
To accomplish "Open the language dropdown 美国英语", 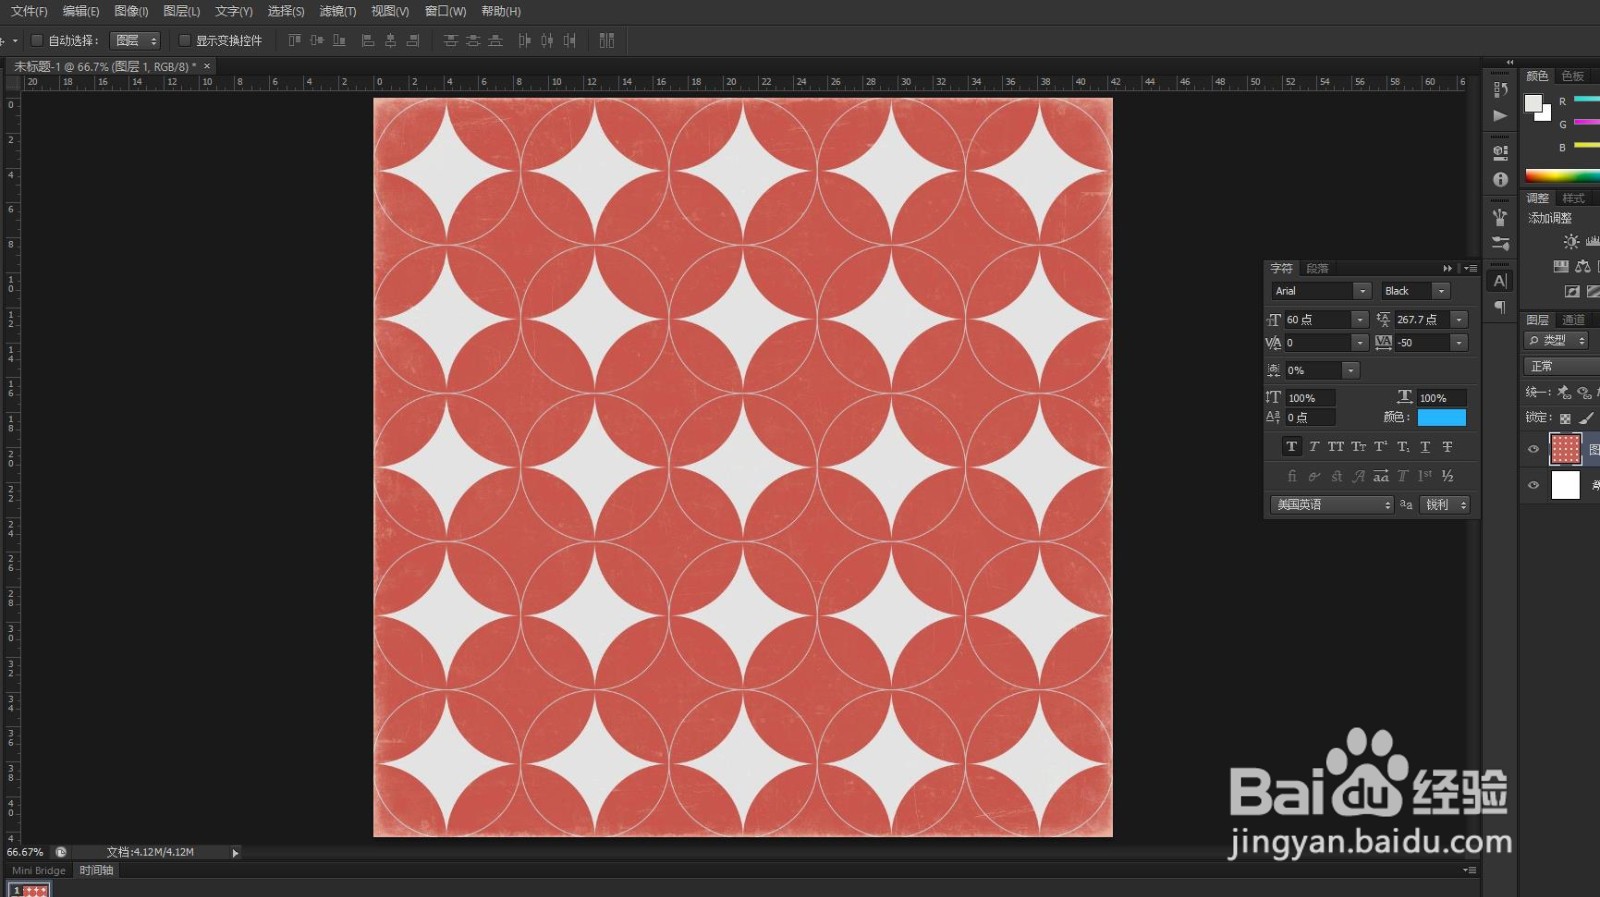I will click(x=1332, y=505).
